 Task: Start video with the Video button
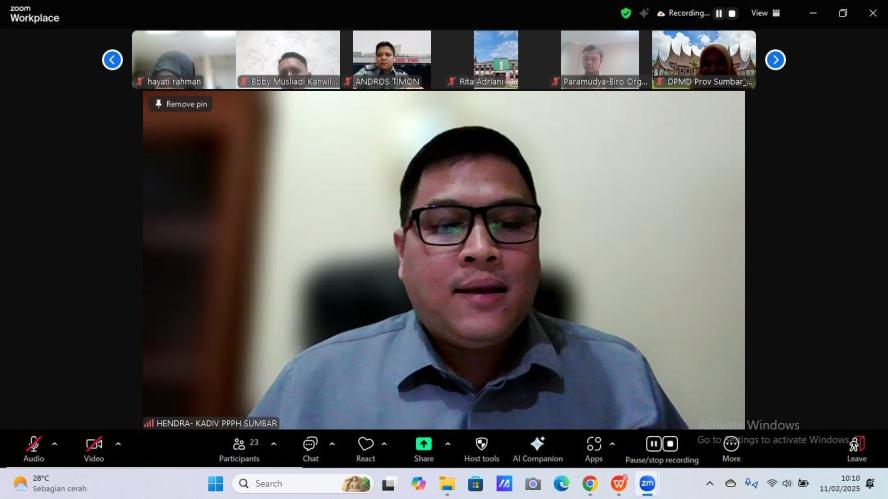click(x=93, y=448)
